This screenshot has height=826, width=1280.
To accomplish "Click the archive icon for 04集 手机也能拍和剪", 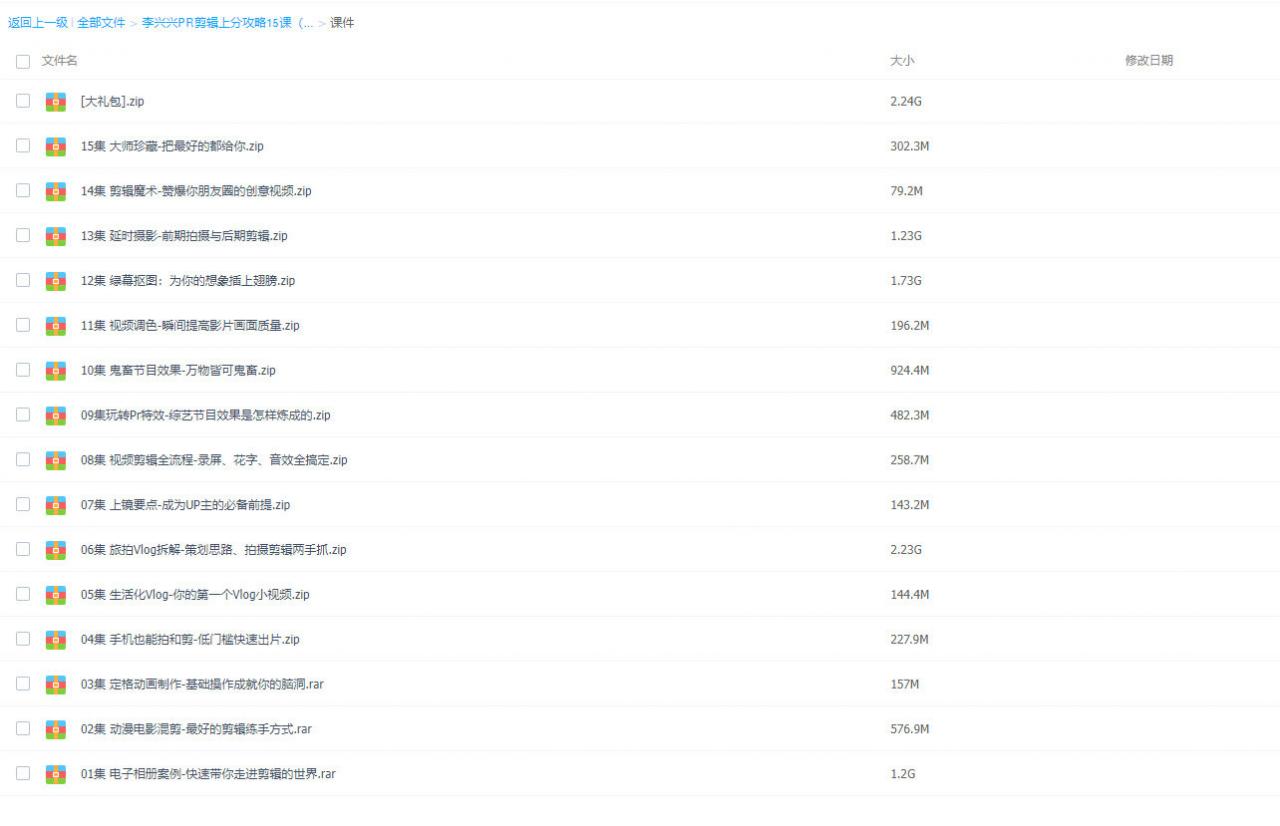I will coord(56,639).
